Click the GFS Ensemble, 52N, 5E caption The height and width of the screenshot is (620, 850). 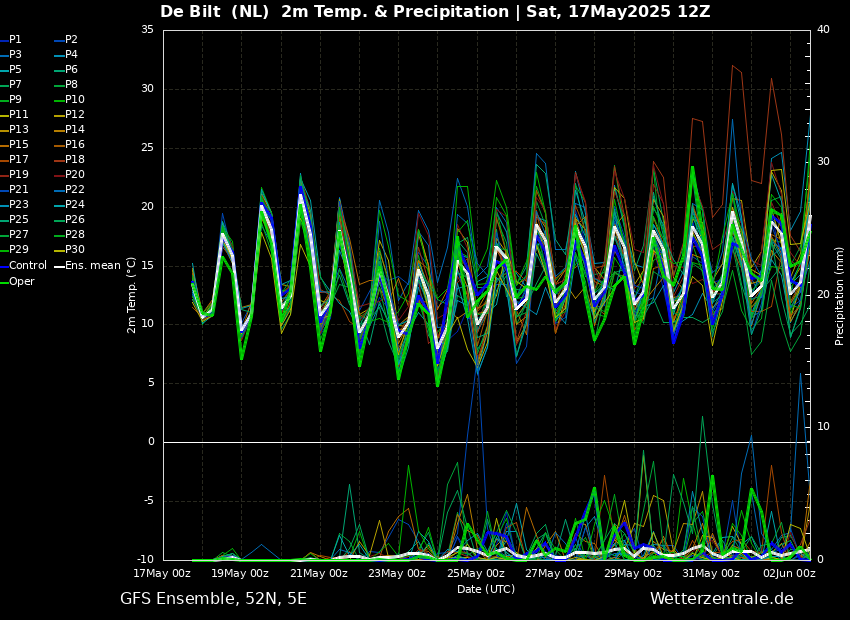(x=213, y=599)
